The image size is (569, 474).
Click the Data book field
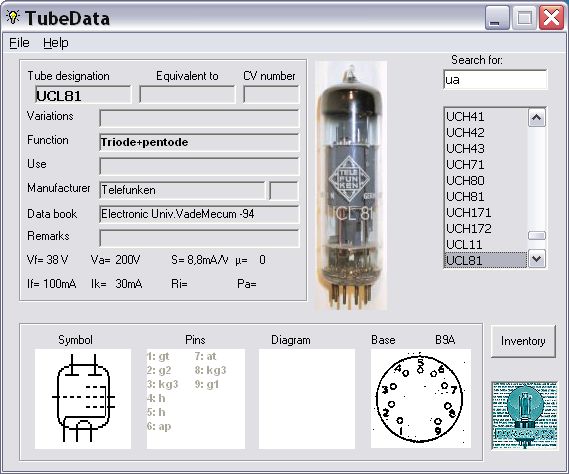click(199, 214)
